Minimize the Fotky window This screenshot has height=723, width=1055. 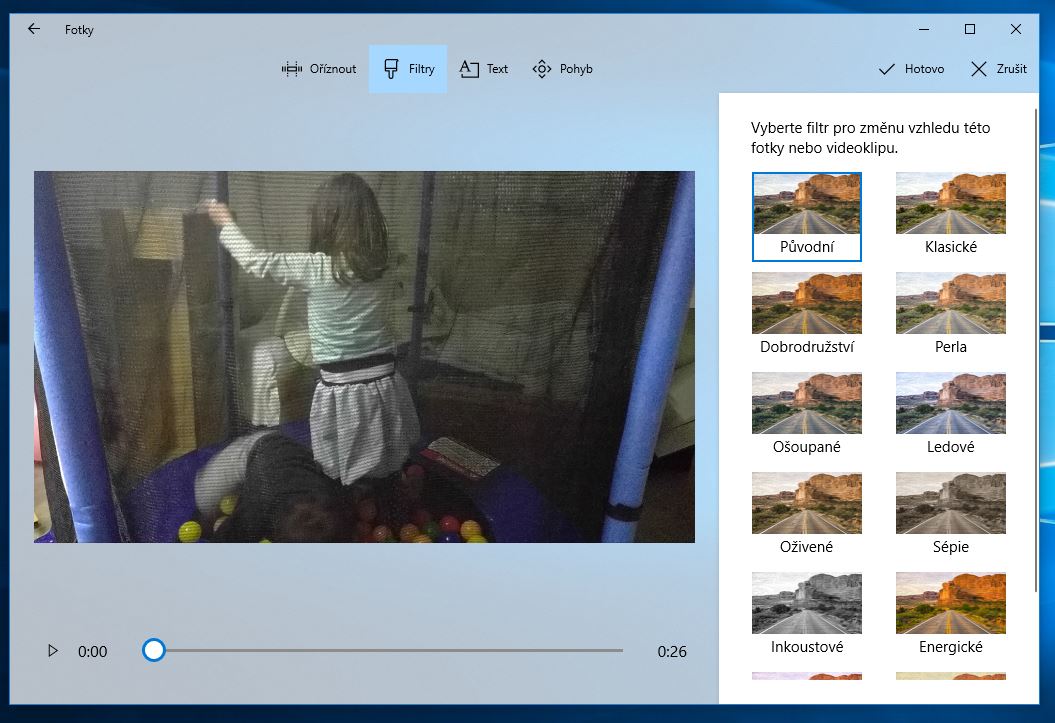click(x=924, y=29)
